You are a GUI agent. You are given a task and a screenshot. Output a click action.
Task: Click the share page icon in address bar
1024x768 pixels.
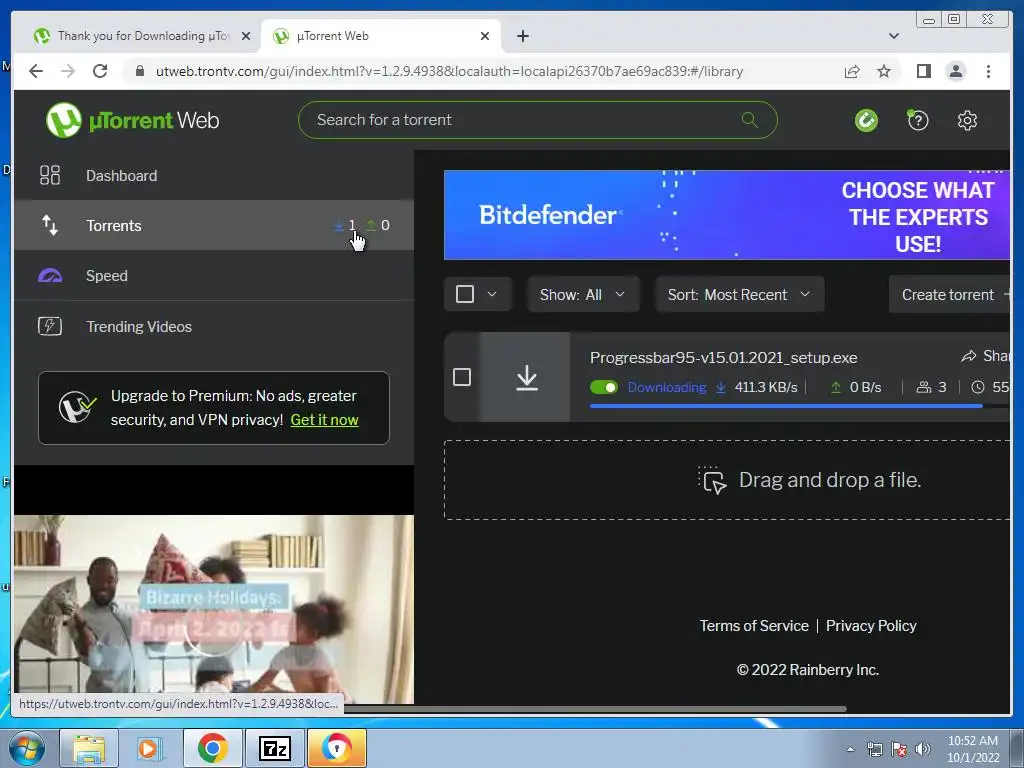coord(852,71)
